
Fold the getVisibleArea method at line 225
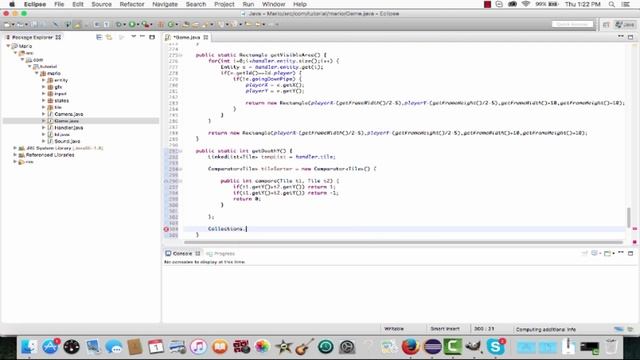pos(181,55)
